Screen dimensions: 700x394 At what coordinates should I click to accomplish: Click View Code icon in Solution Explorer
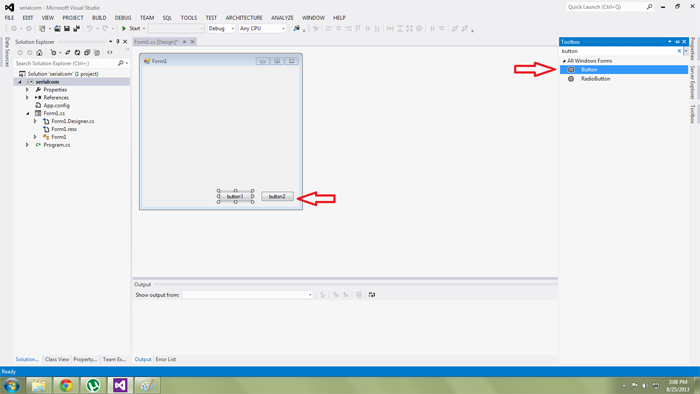(110, 53)
